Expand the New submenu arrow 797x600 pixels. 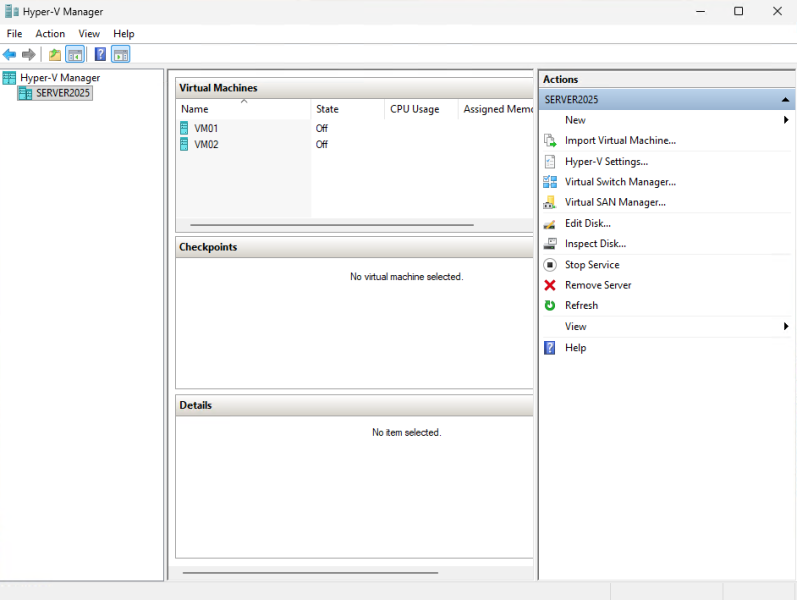click(x=786, y=120)
